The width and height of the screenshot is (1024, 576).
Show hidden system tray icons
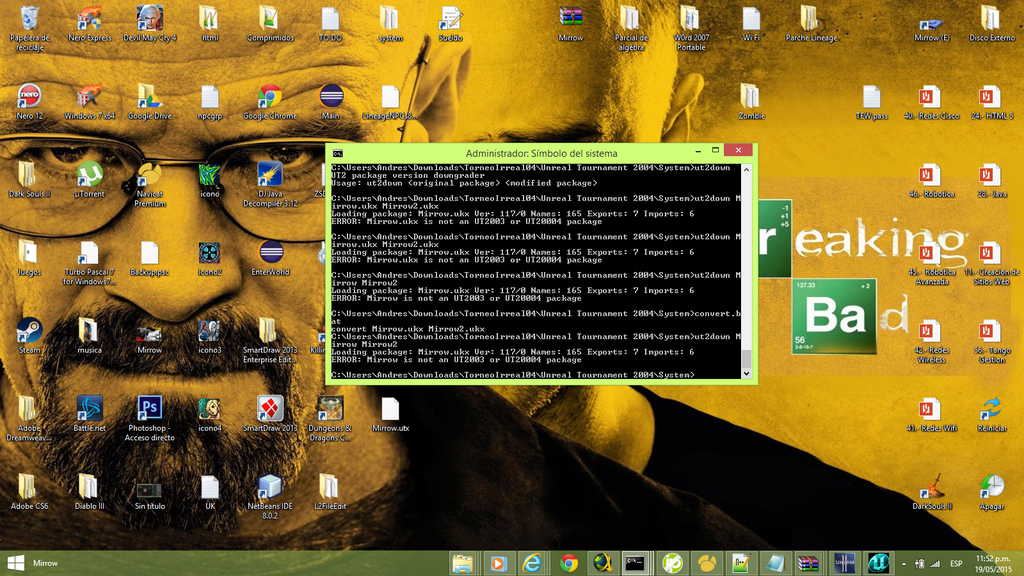(x=904, y=563)
